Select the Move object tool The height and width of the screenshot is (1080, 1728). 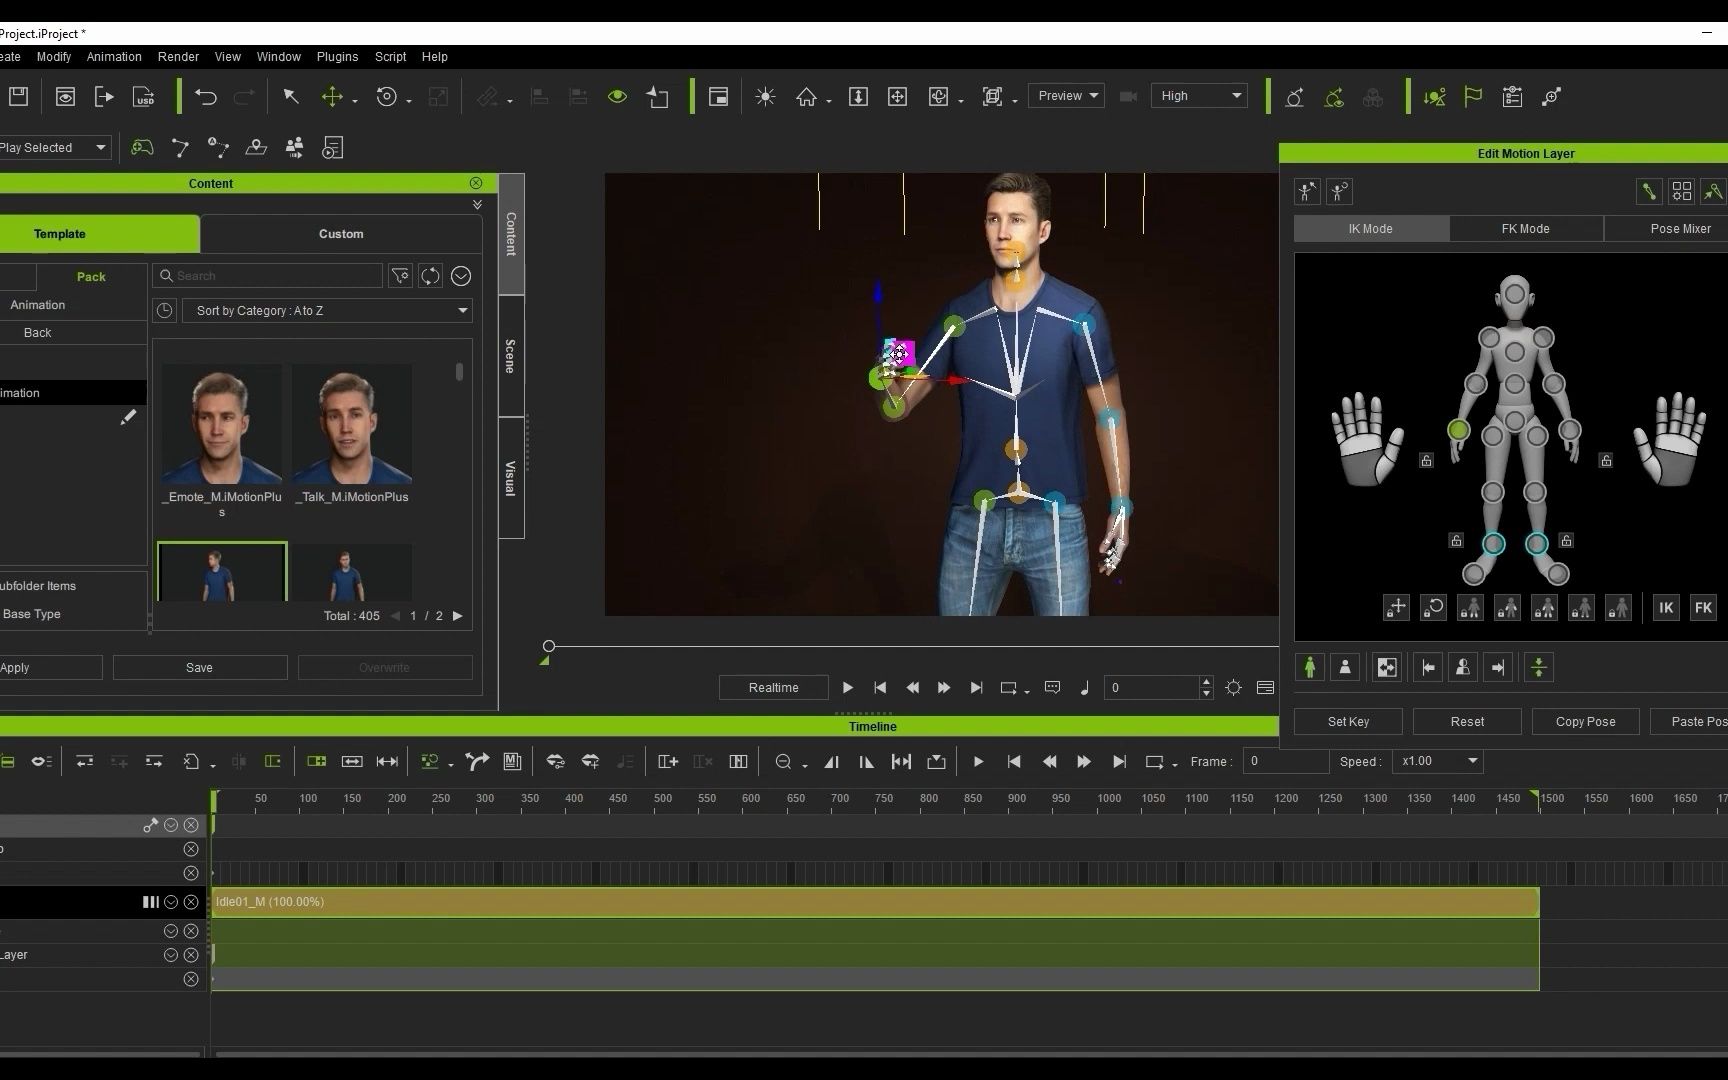(331, 97)
